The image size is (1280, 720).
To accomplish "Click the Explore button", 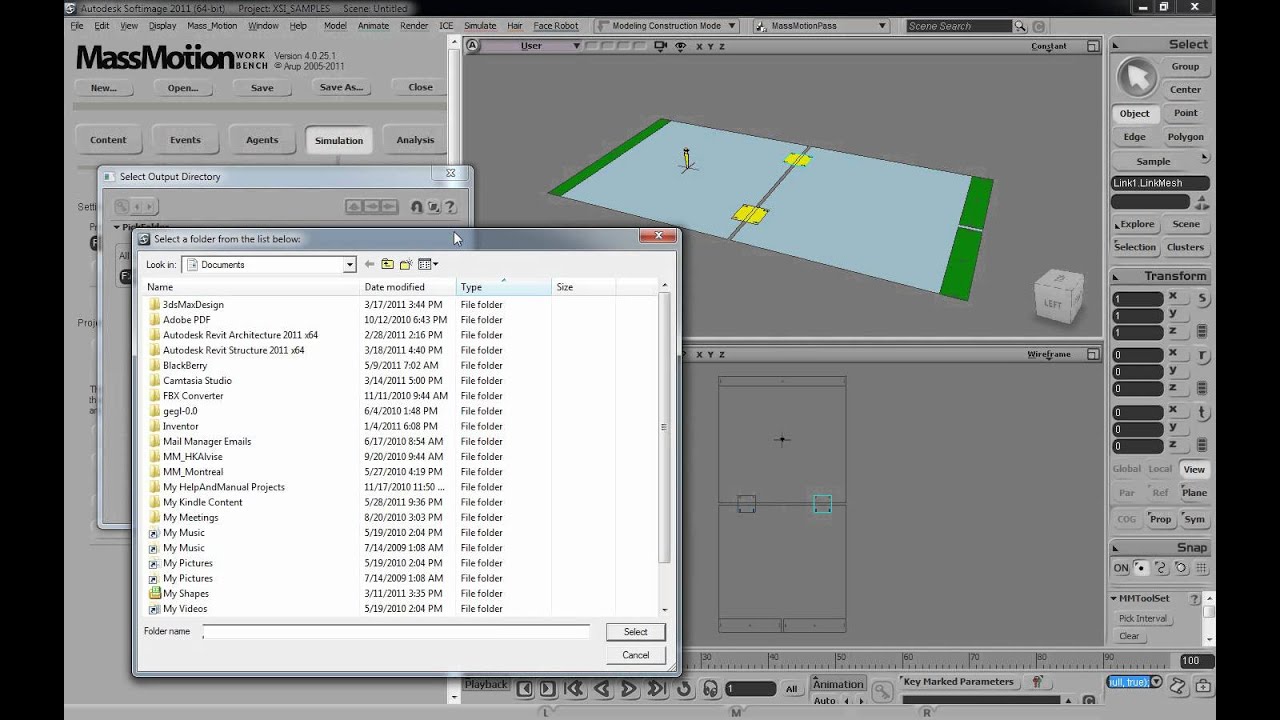I will 1137,224.
